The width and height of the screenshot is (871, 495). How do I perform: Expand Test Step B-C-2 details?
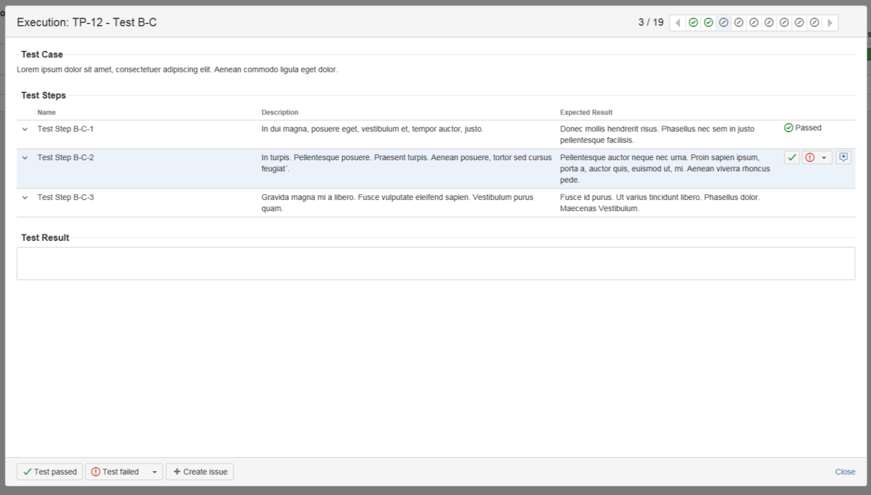pos(25,157)
